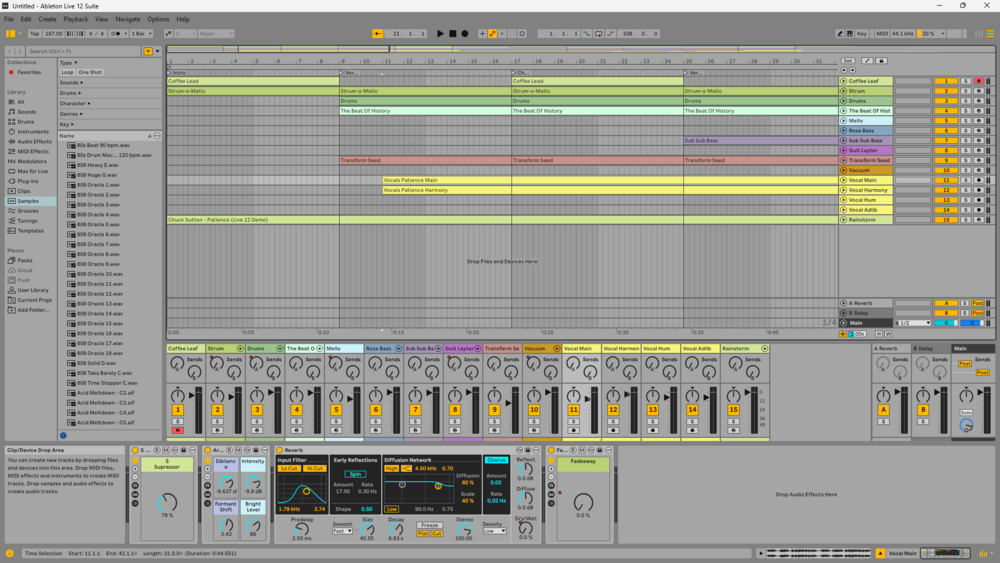Open the Create menu
Image resolution: width=1000 pixels, height=563 pixels.
47,19
